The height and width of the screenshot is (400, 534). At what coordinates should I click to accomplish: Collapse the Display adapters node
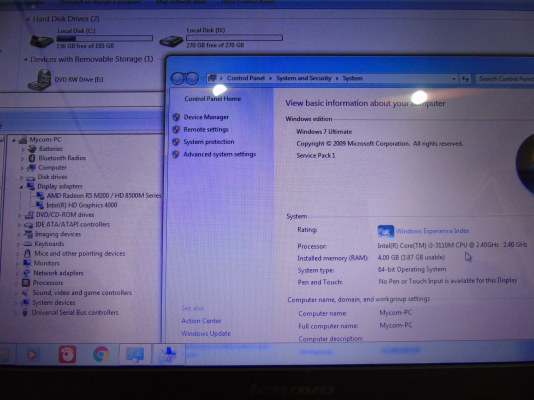coord(21,187)
